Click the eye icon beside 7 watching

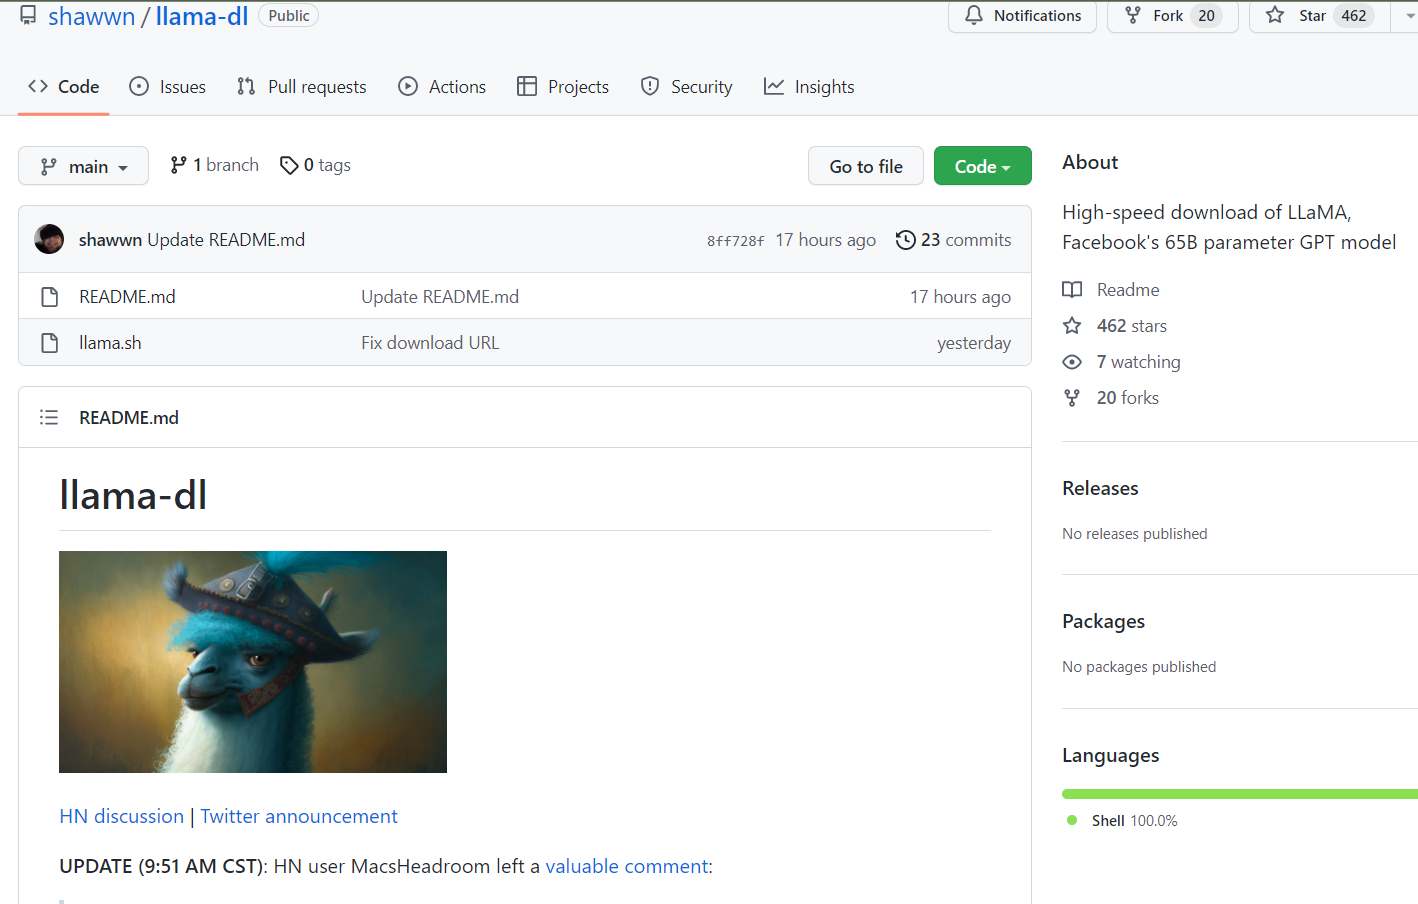point(1072,362)
